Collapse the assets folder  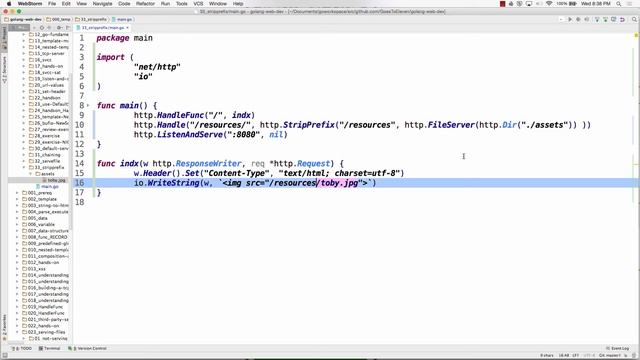(x=31, y=174)
